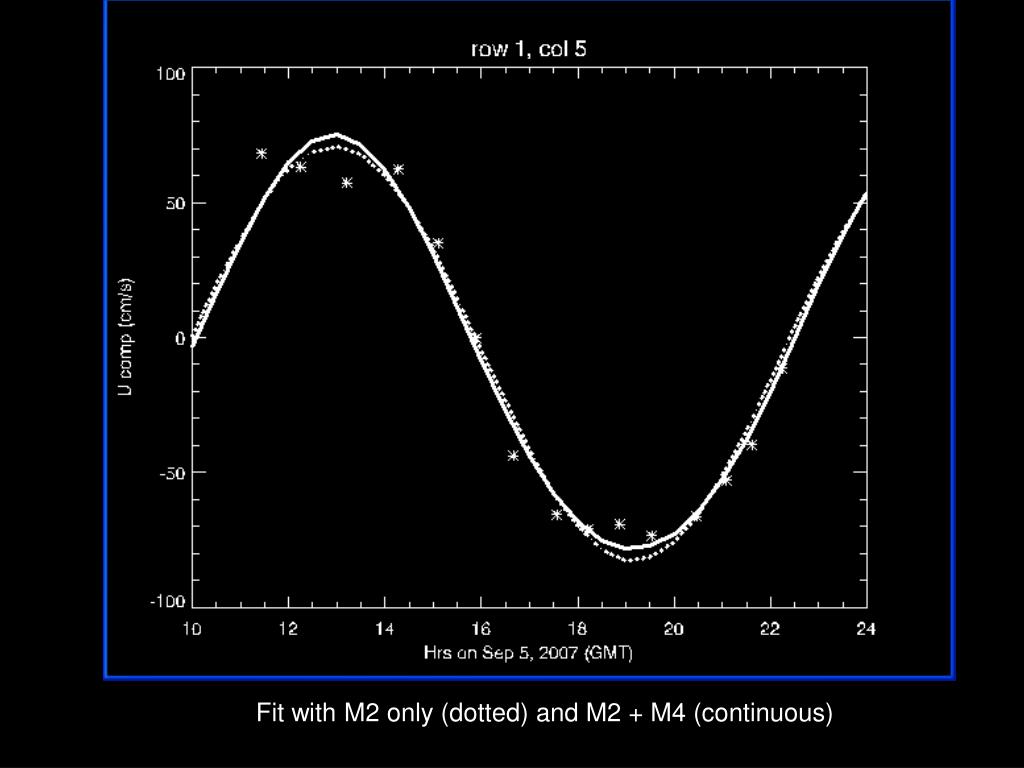Click the x-axis tick value 16
This screenshot has height=768, width=1024.
481,629
